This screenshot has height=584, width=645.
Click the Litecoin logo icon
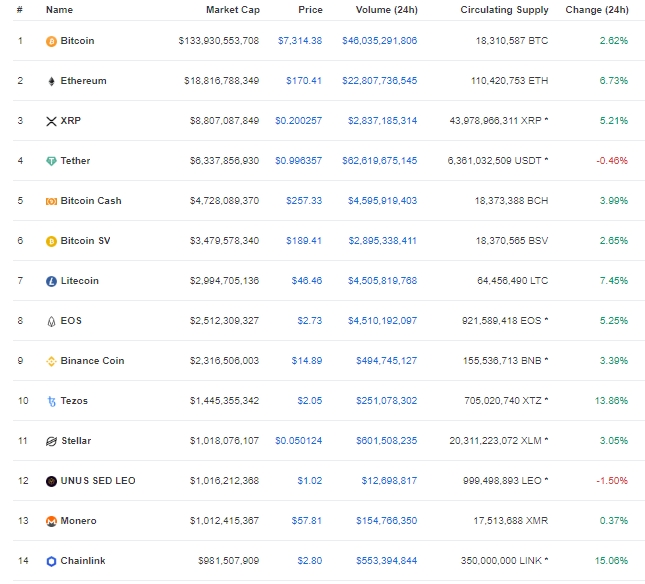[x=51, y=281]
